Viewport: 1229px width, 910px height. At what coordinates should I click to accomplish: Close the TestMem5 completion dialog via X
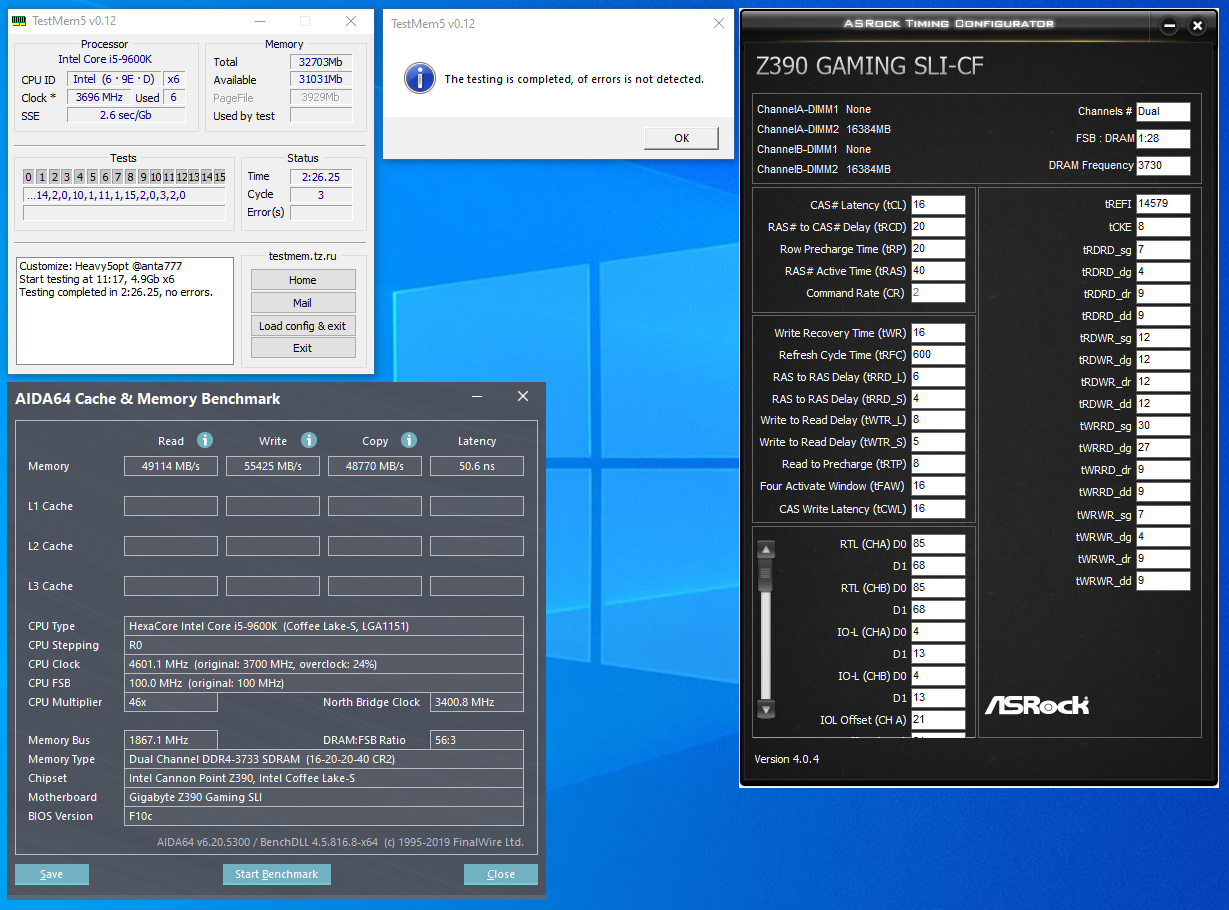718,23
